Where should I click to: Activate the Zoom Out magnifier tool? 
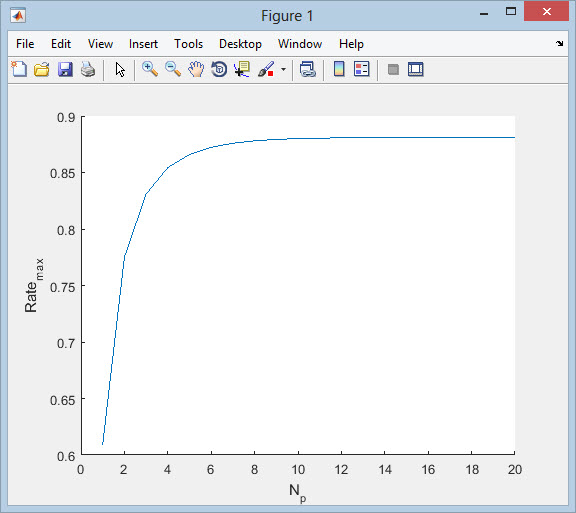[x=173, y=69]
